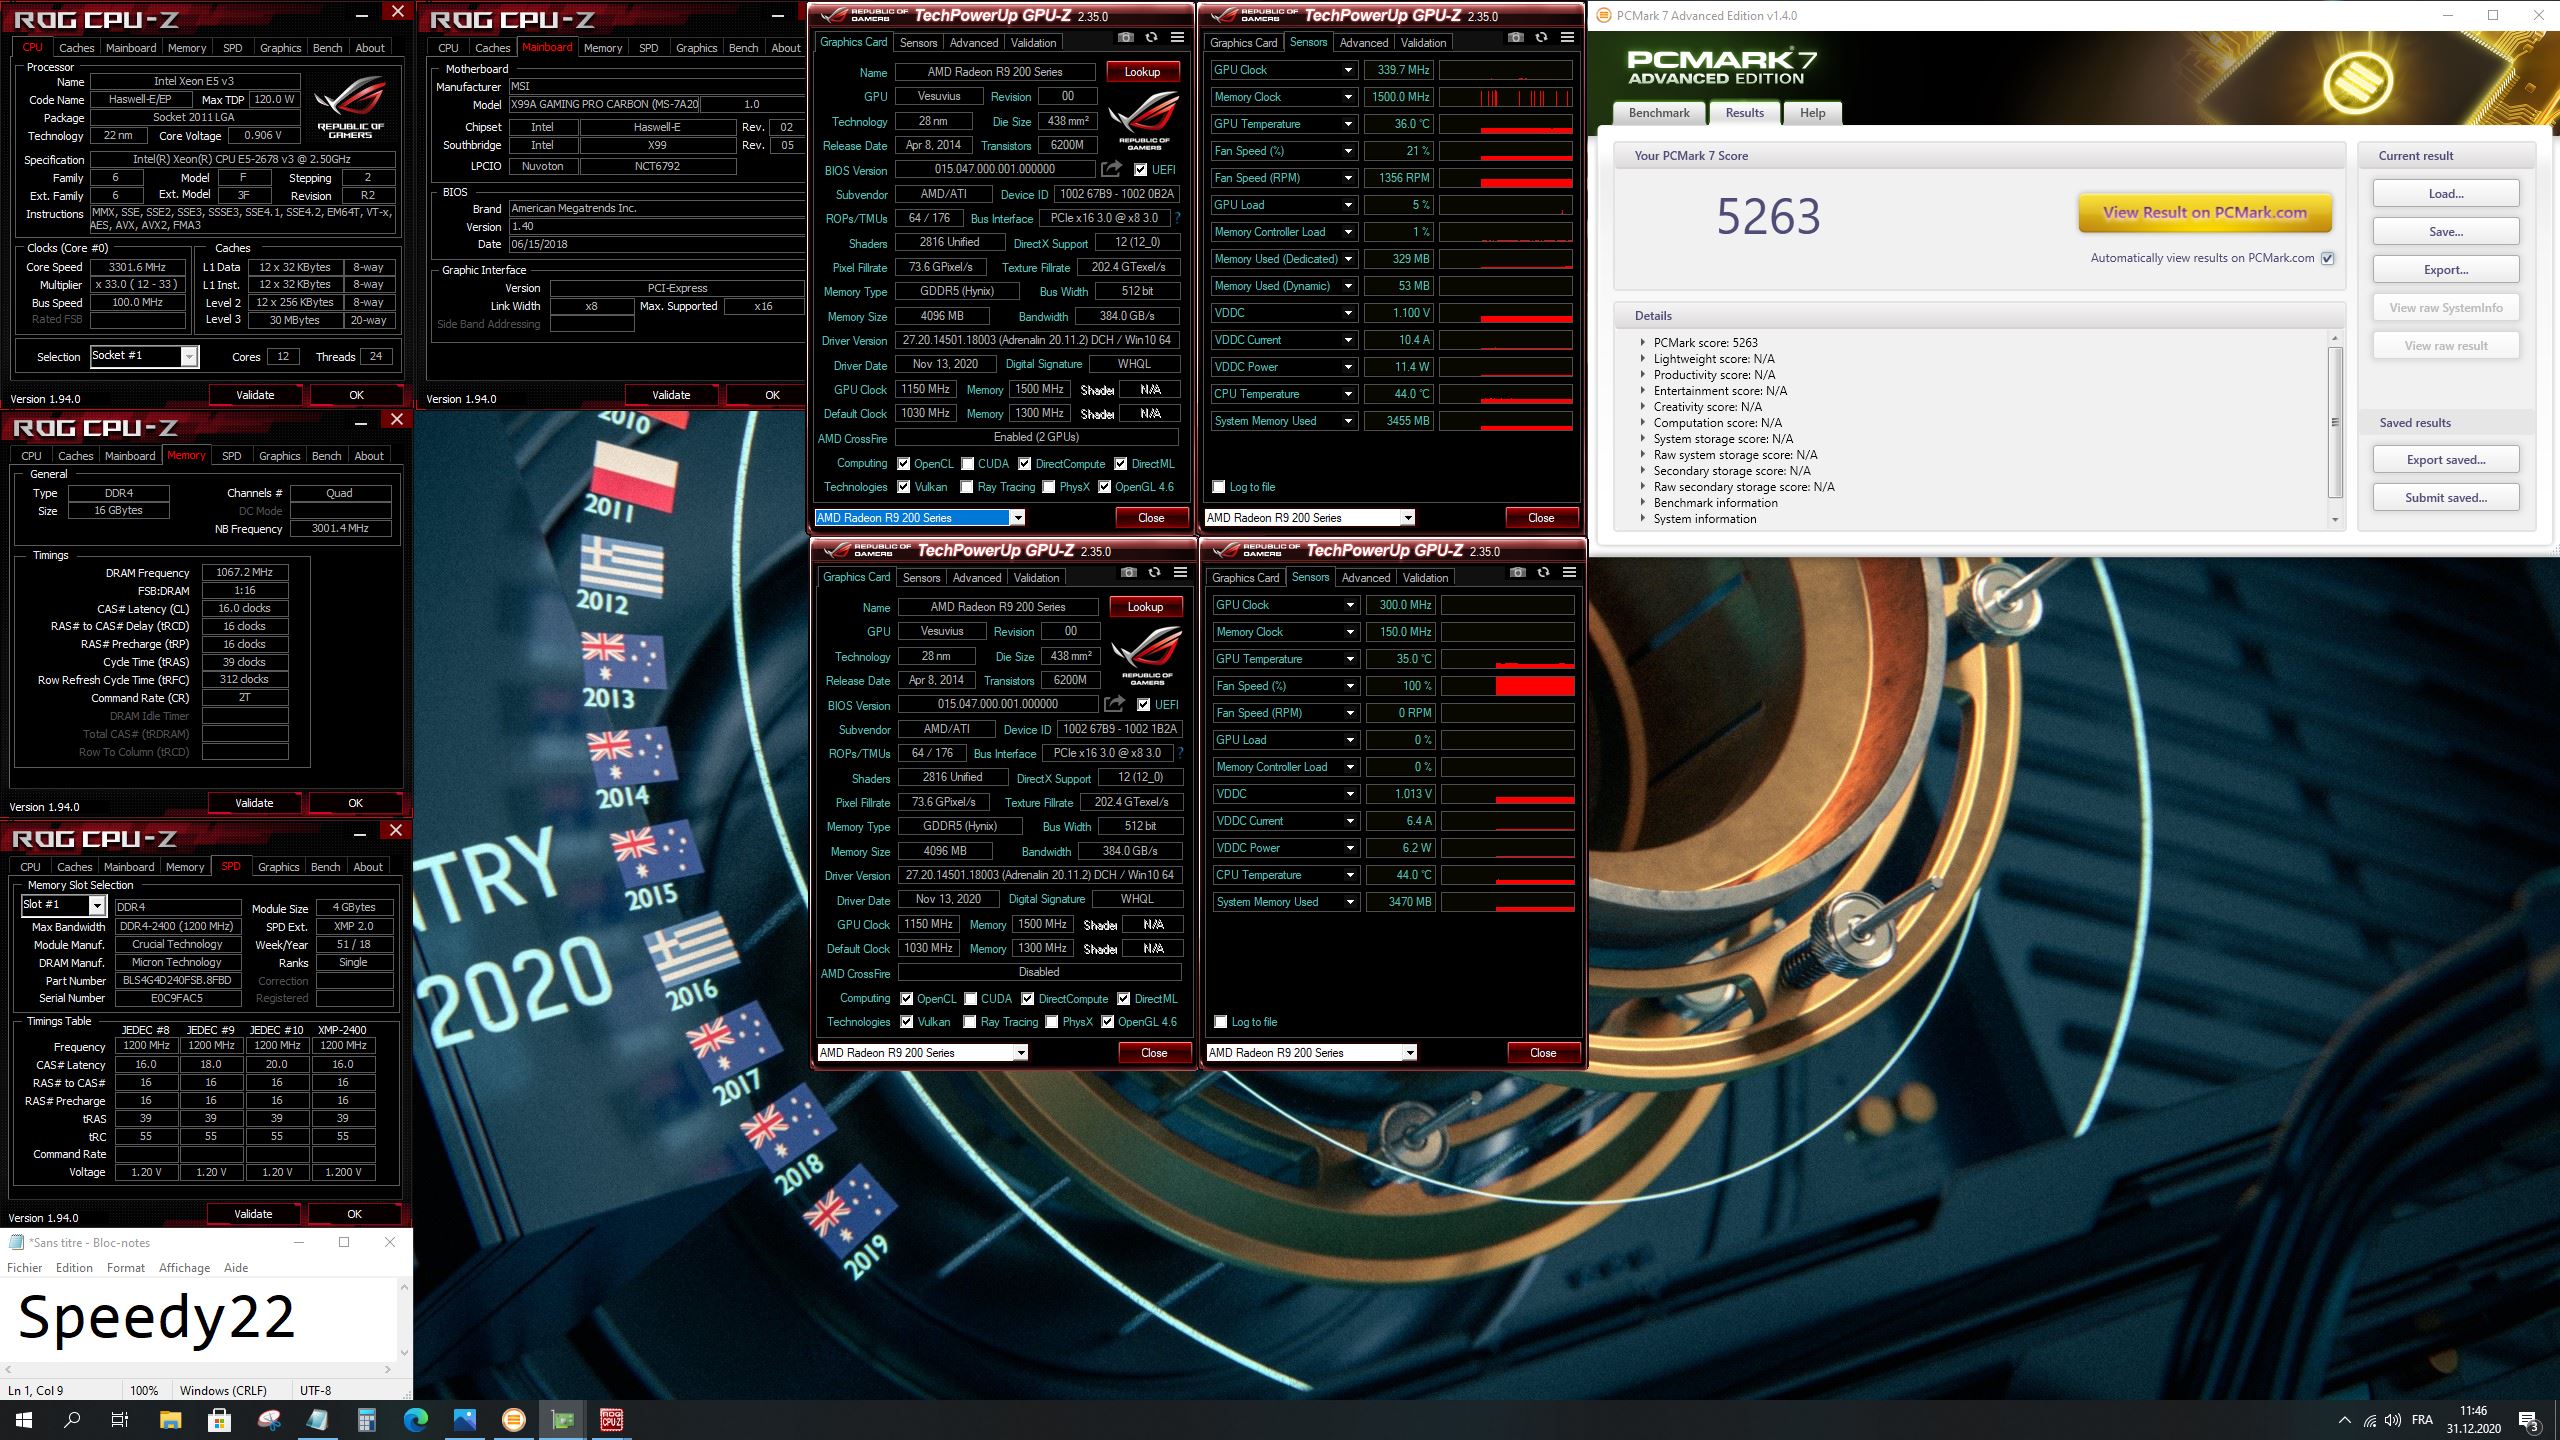The height and width of the screenshot is (1440, 2560).
Task: Click refresh icon in bottom-right GPU-Z Sensors window
Action: point(1544,573)
